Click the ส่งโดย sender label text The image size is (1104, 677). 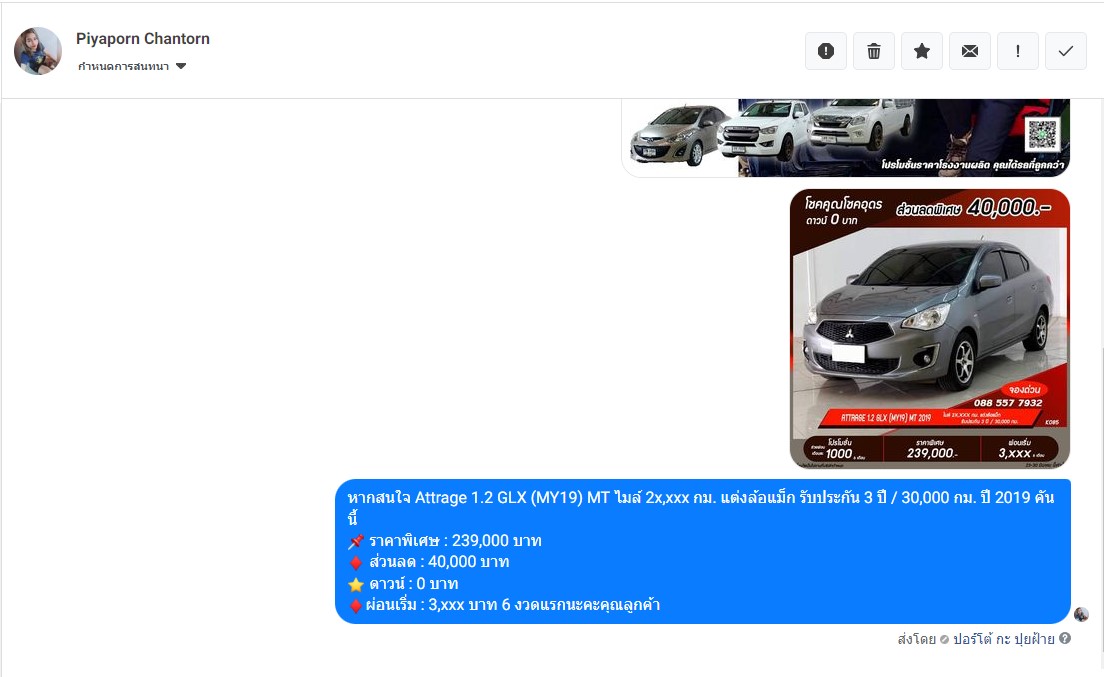pos(917,639)
